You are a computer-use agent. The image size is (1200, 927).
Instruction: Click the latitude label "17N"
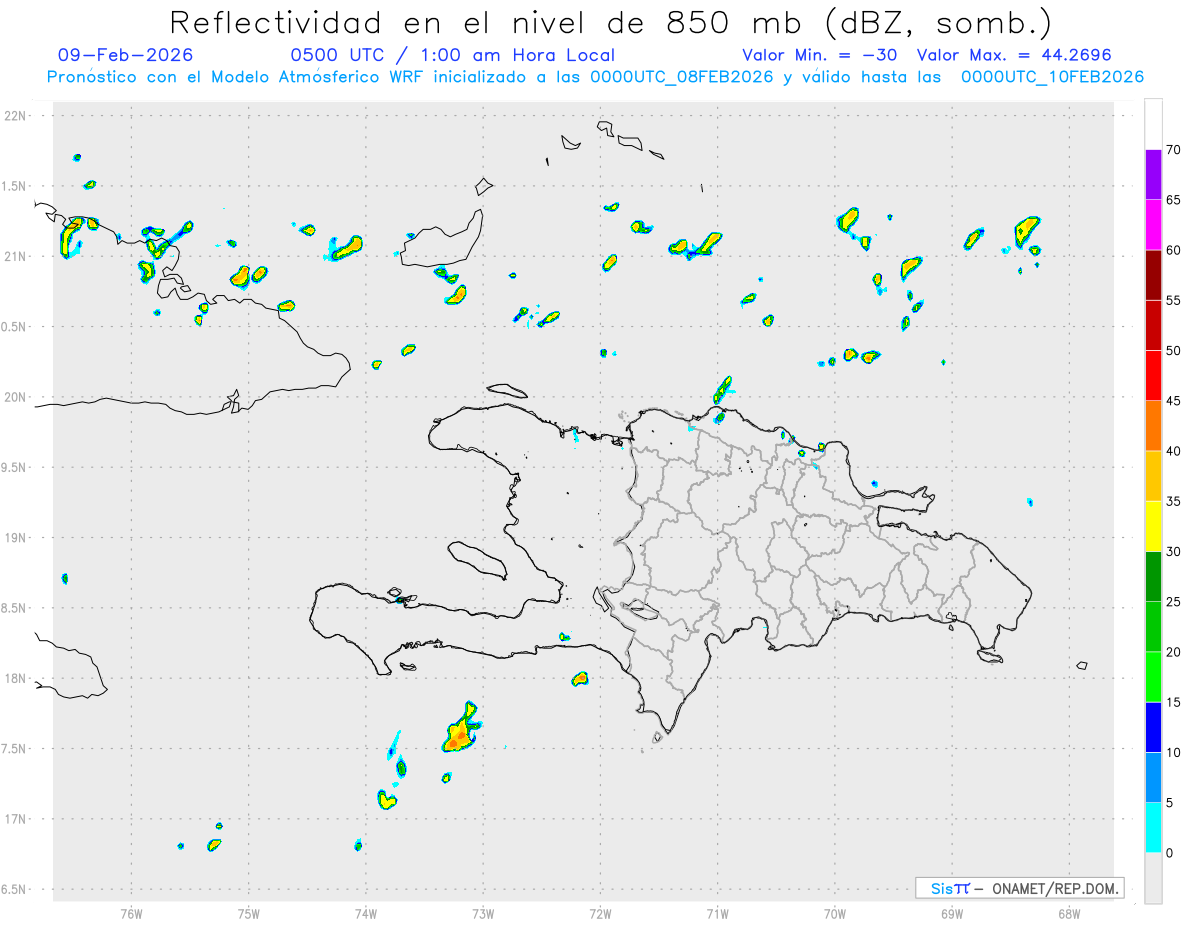pos(17,819)
